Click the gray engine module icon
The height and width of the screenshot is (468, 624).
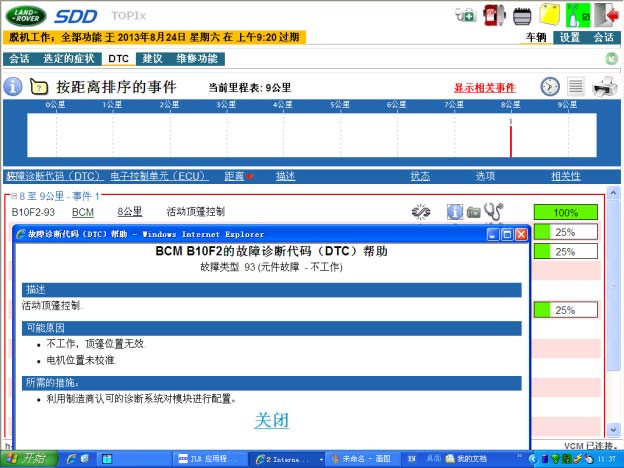tap(522, 16)
